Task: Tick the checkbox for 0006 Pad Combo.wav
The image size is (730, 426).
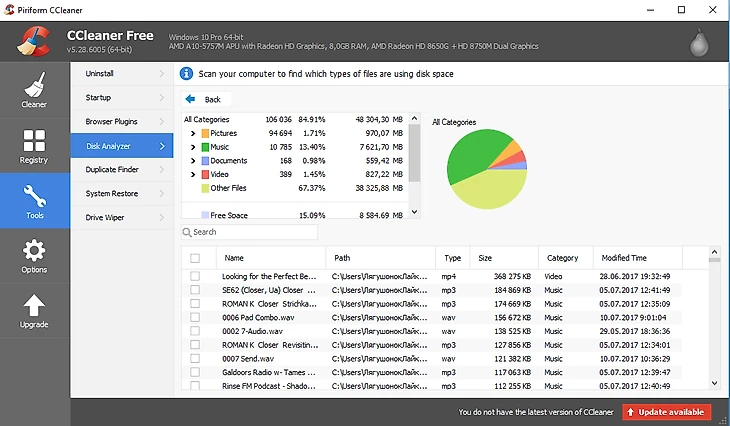Action: [x=195, y=317]
